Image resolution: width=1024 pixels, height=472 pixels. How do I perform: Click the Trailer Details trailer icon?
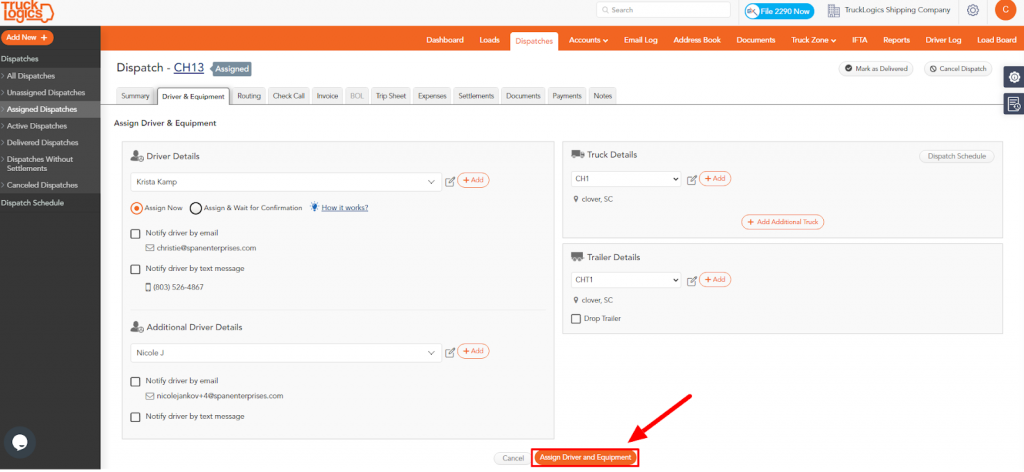tap(577, 257)
